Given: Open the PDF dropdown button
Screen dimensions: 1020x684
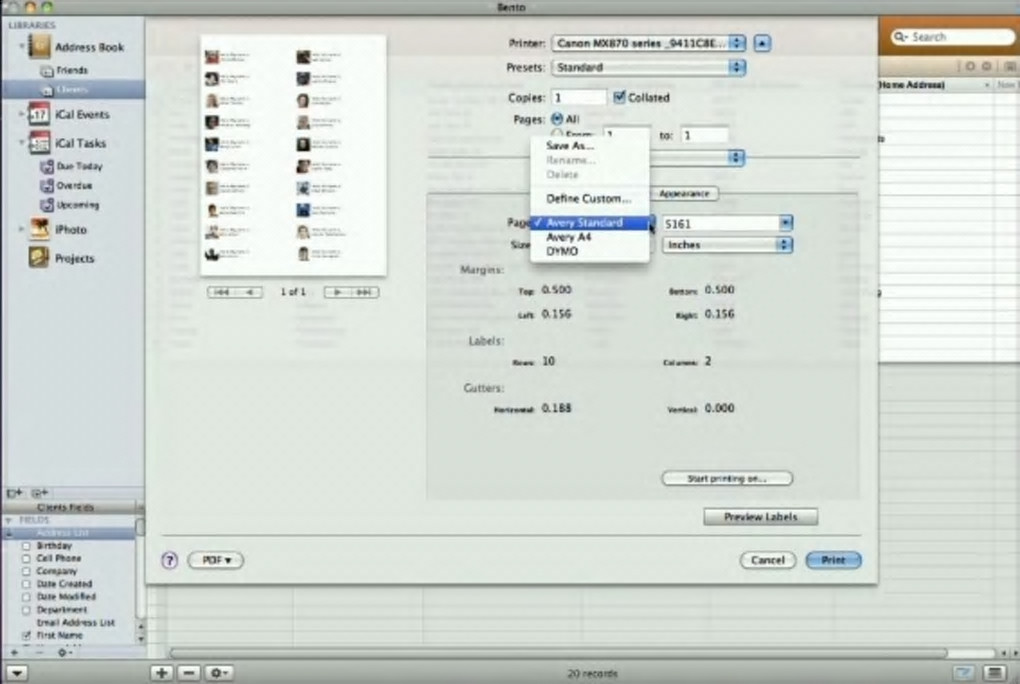Looking at the screenshot, I should (x=215, y=560).
